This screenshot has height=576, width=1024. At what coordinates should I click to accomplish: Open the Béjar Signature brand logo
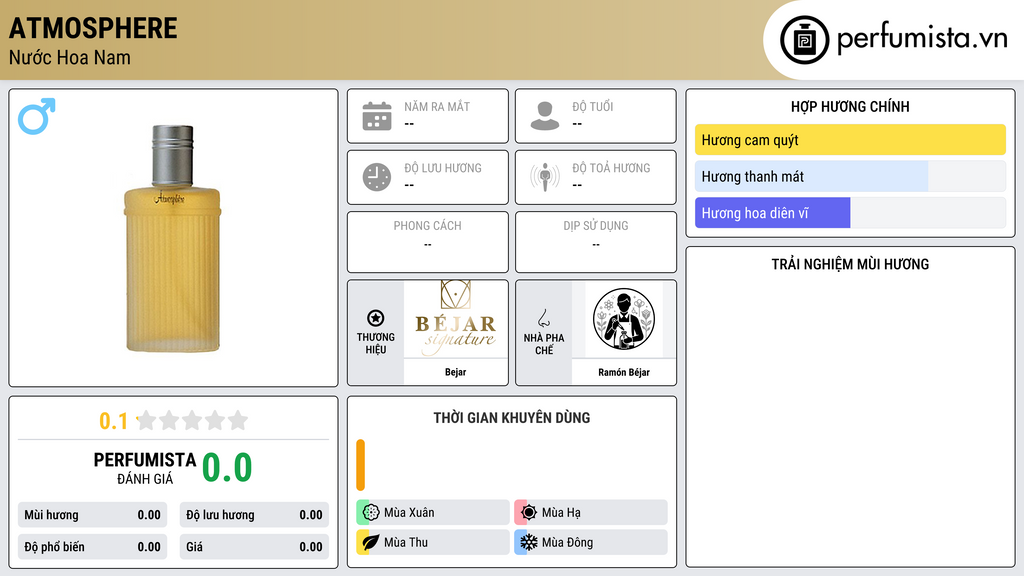coord(455,319)
